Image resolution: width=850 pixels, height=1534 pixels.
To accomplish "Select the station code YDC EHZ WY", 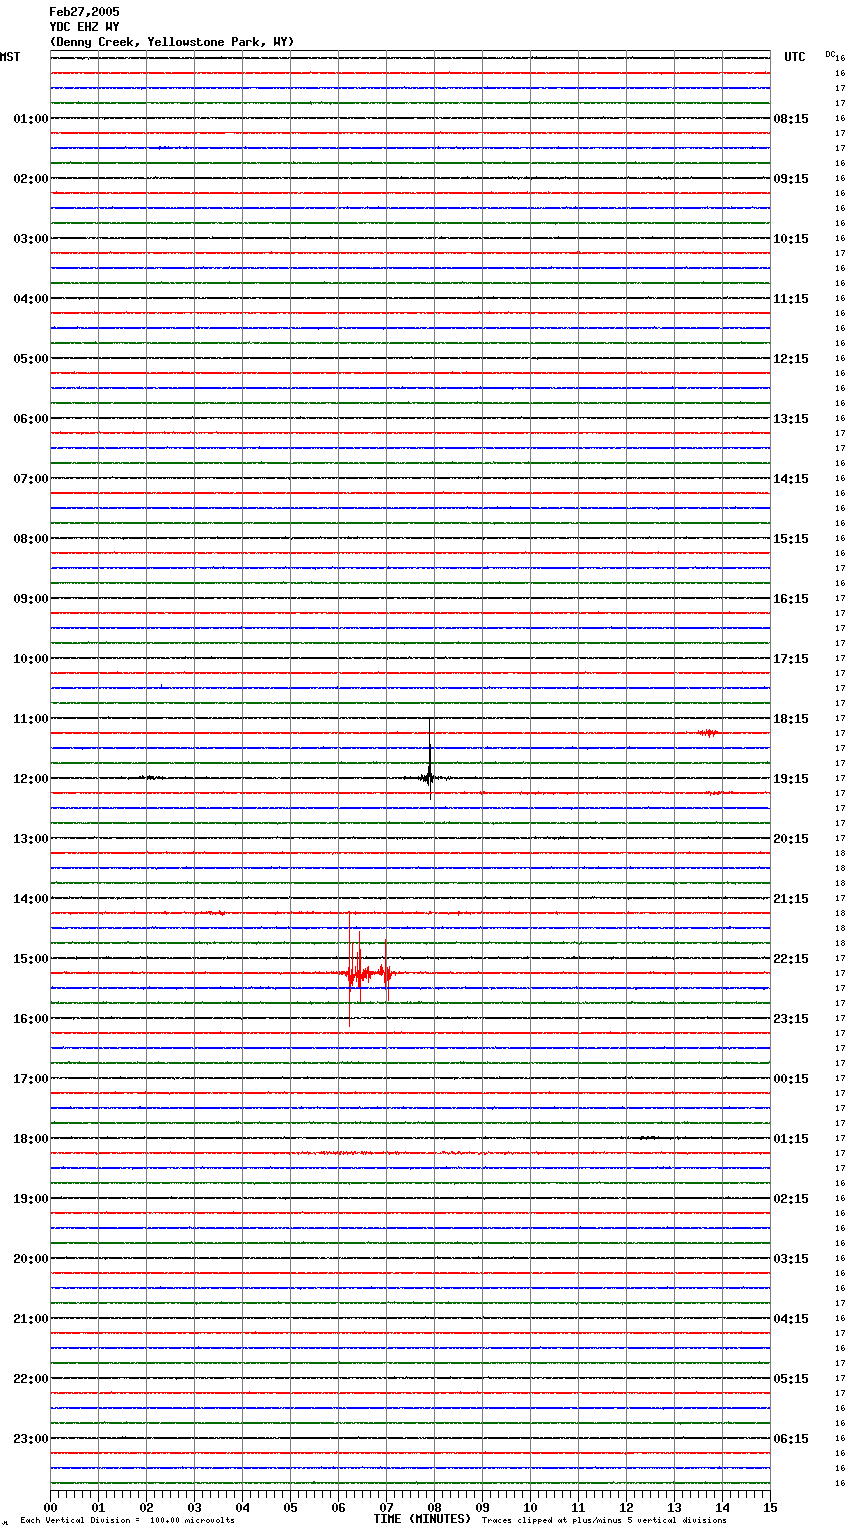I will pos(84,27).
